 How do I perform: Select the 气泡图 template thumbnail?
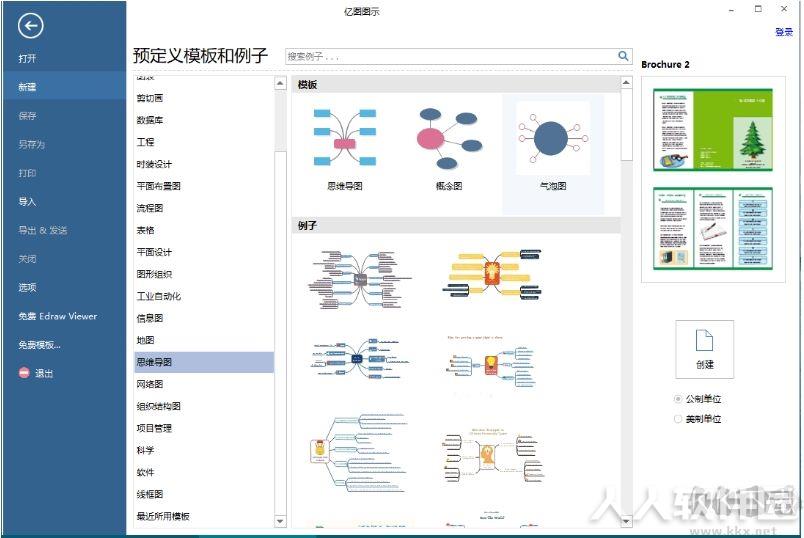pyautogui.click(x=553, y=138)
